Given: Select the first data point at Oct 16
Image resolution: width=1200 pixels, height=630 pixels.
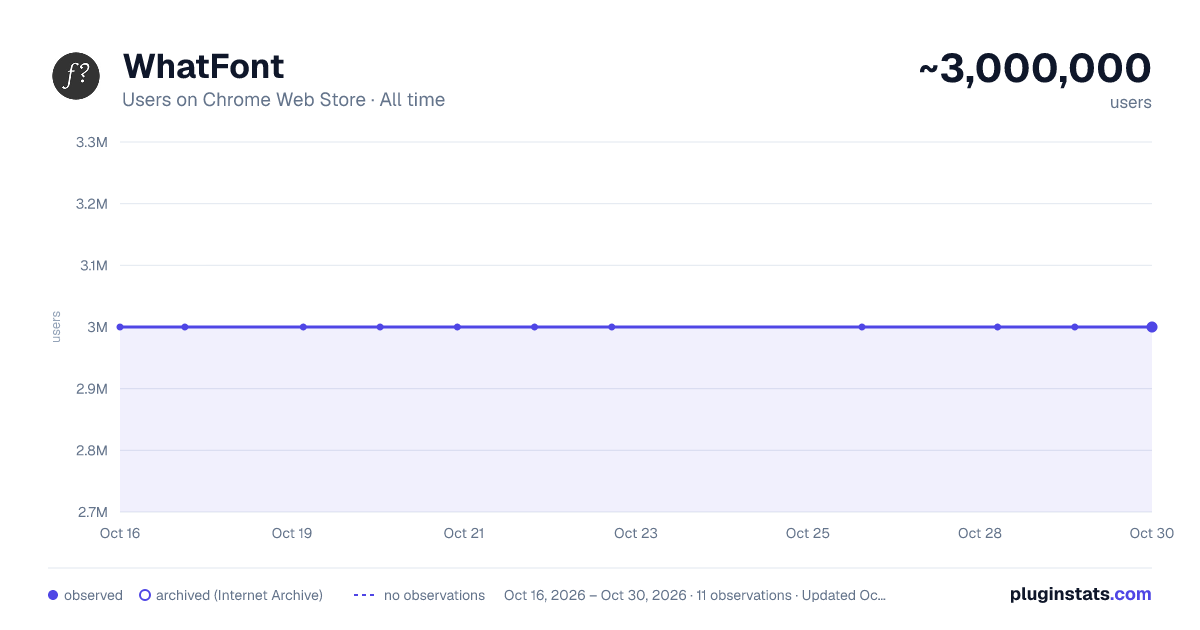Looking at the screenshot, I should (120, 327).
